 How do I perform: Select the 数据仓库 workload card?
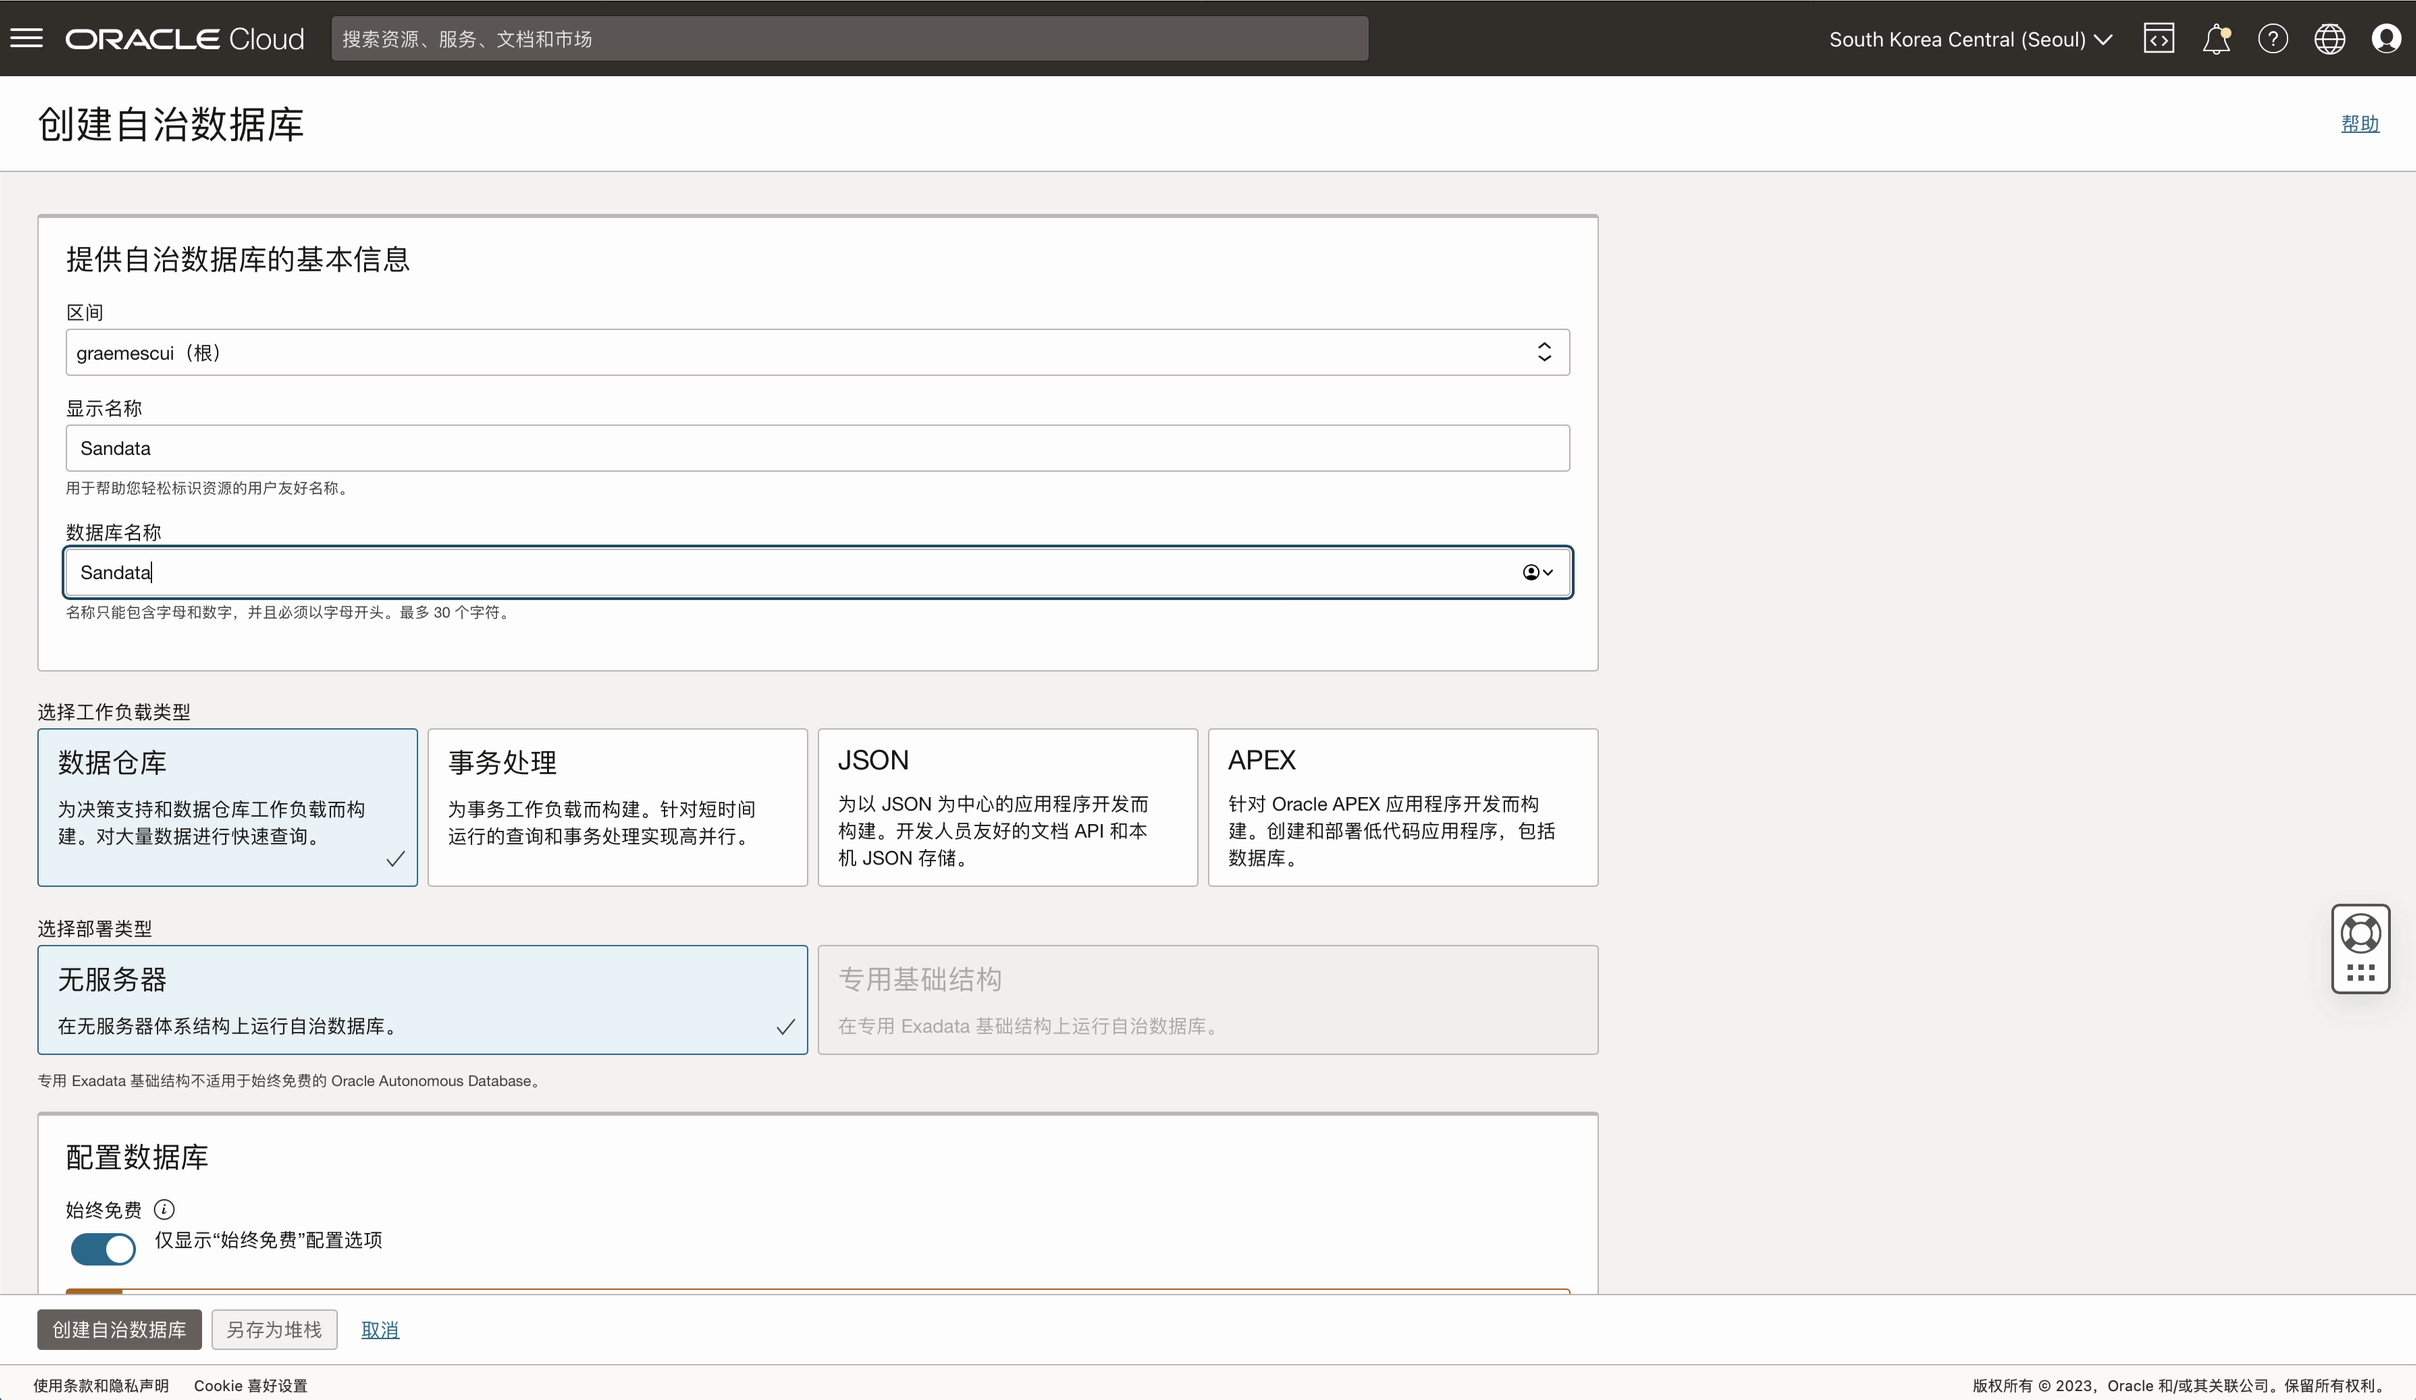[228, 807]
